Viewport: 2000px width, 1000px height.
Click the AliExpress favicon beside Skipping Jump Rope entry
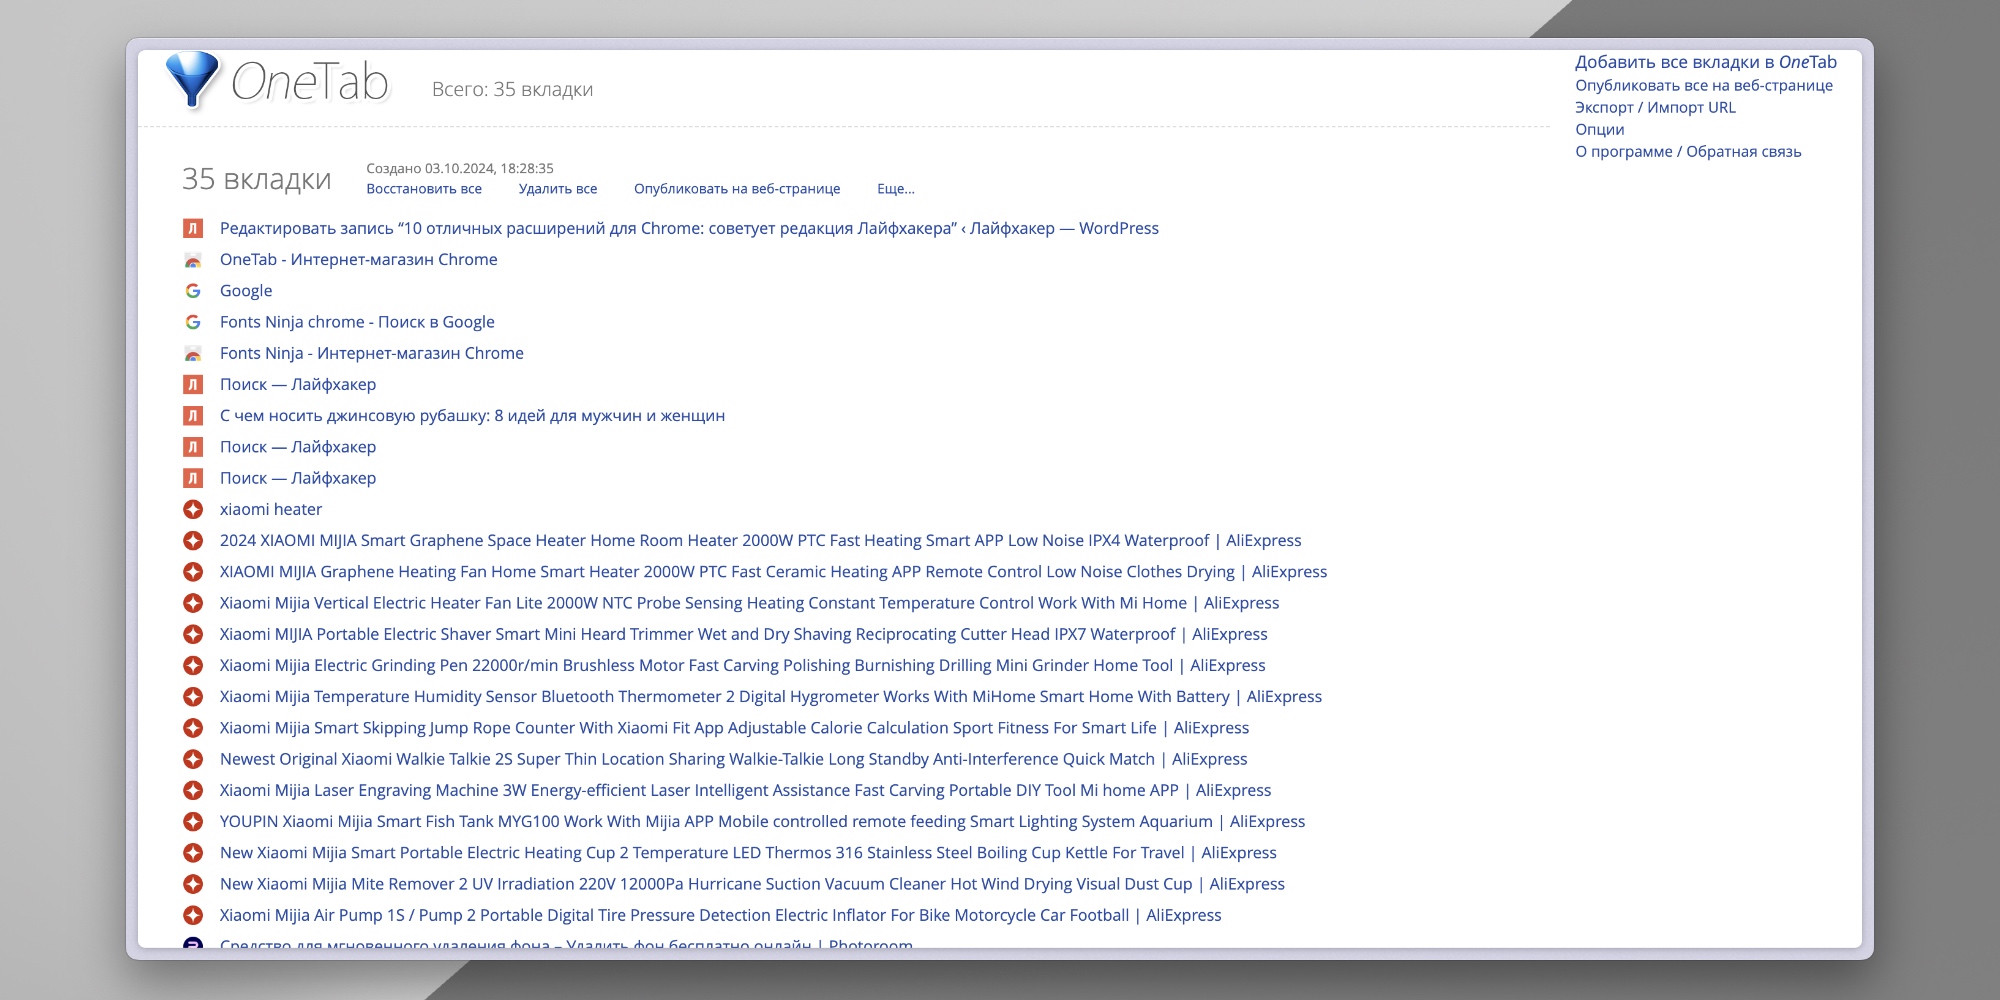click(x=193, y=728)
